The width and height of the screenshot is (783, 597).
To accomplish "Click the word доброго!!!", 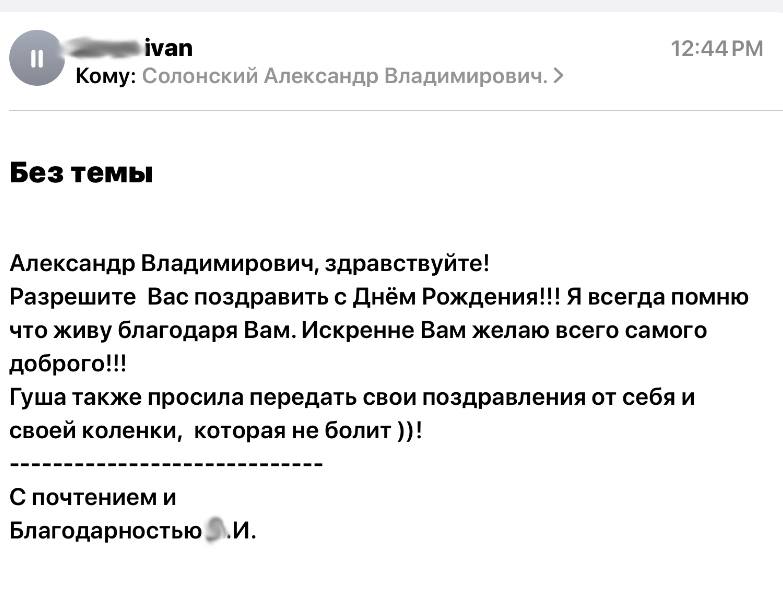I will tap(68, 364).
